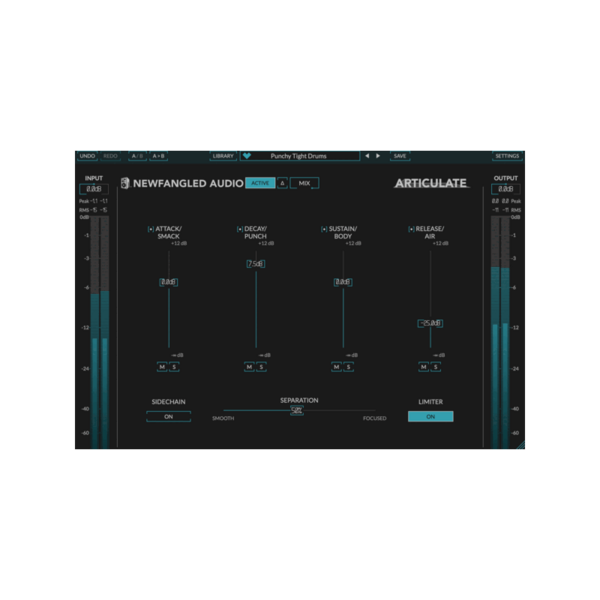Click the output level meter
This screenshot has height=600, width=600.
(x=501, y=332)
